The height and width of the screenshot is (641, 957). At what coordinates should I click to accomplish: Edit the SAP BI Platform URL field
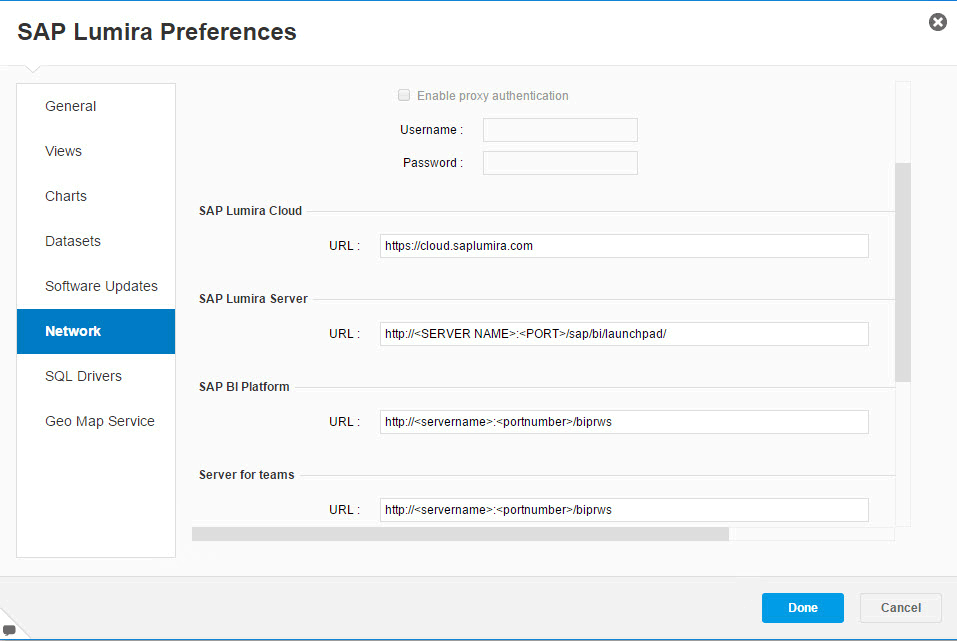point(624,422)
